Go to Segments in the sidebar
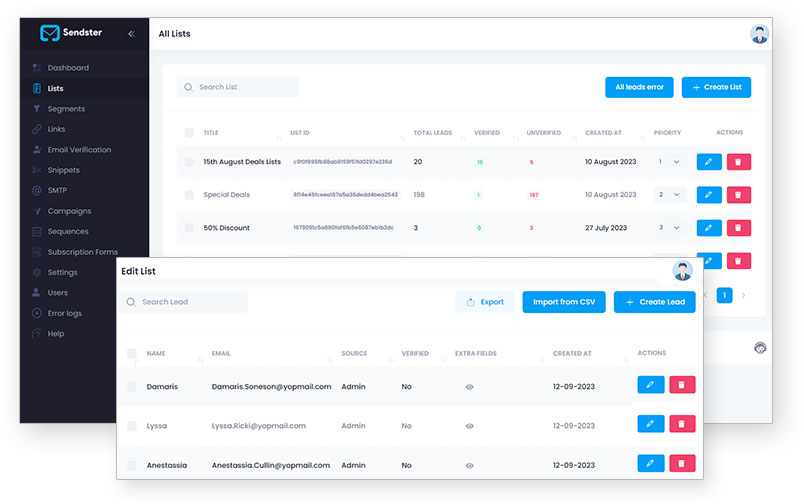Viewport: 804px width, 504px height. 66,109
